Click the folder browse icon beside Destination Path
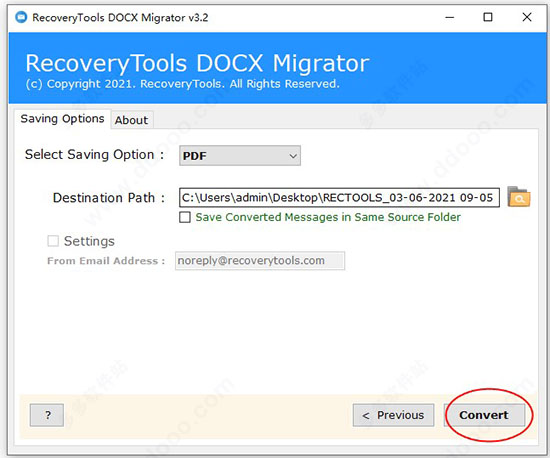 519,197
